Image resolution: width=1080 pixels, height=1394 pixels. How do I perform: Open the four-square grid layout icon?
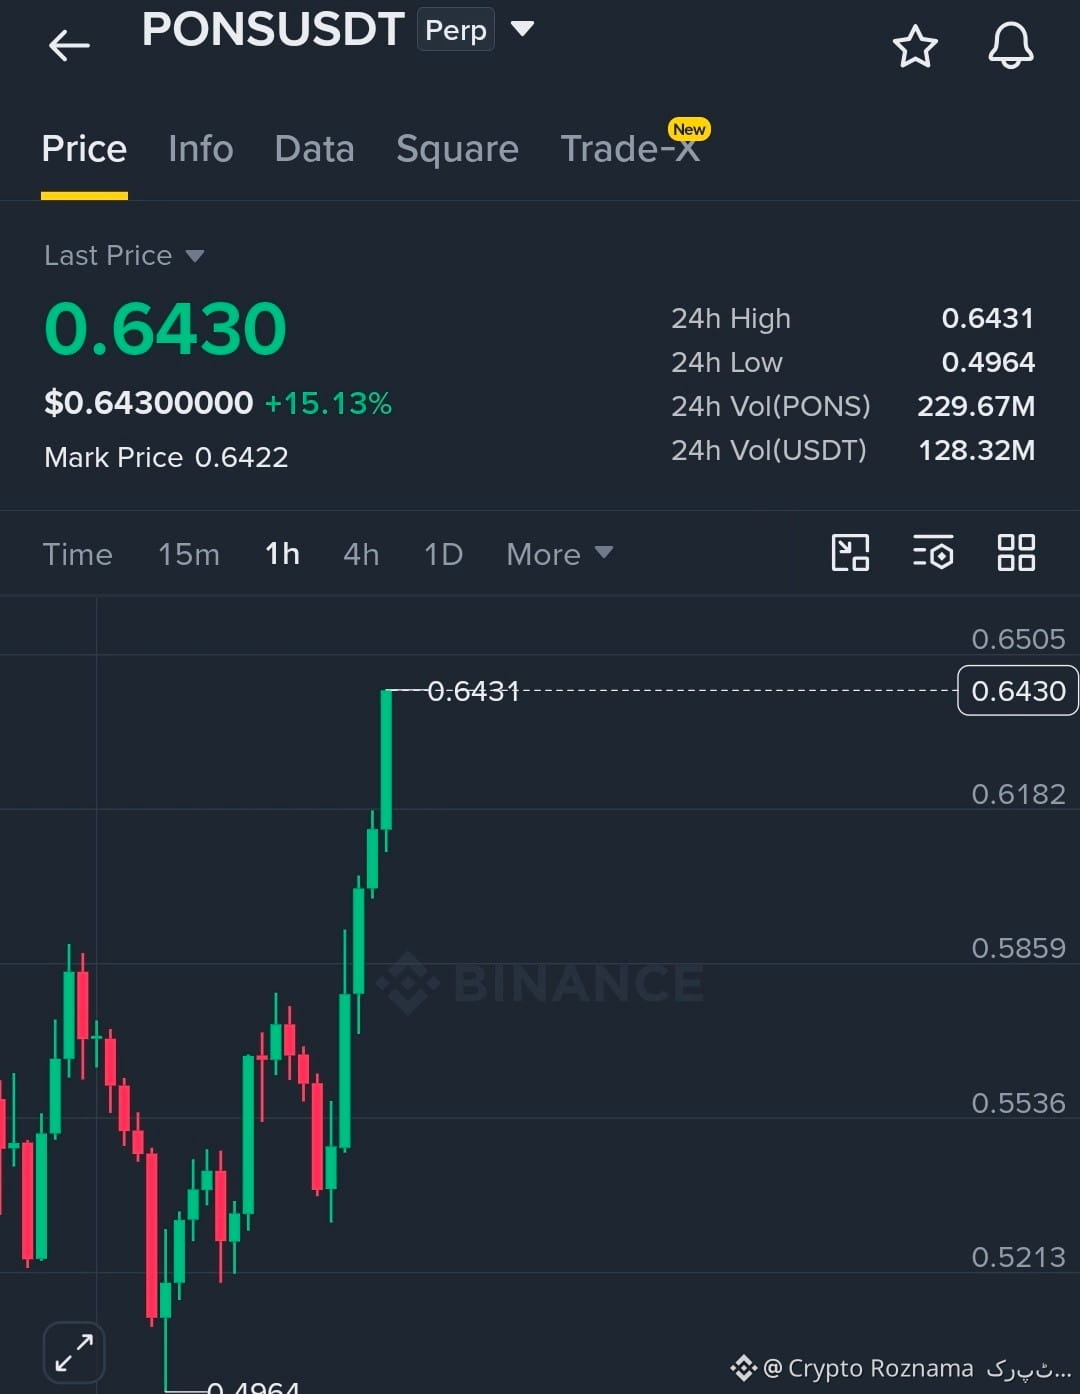pos(1016,552)
